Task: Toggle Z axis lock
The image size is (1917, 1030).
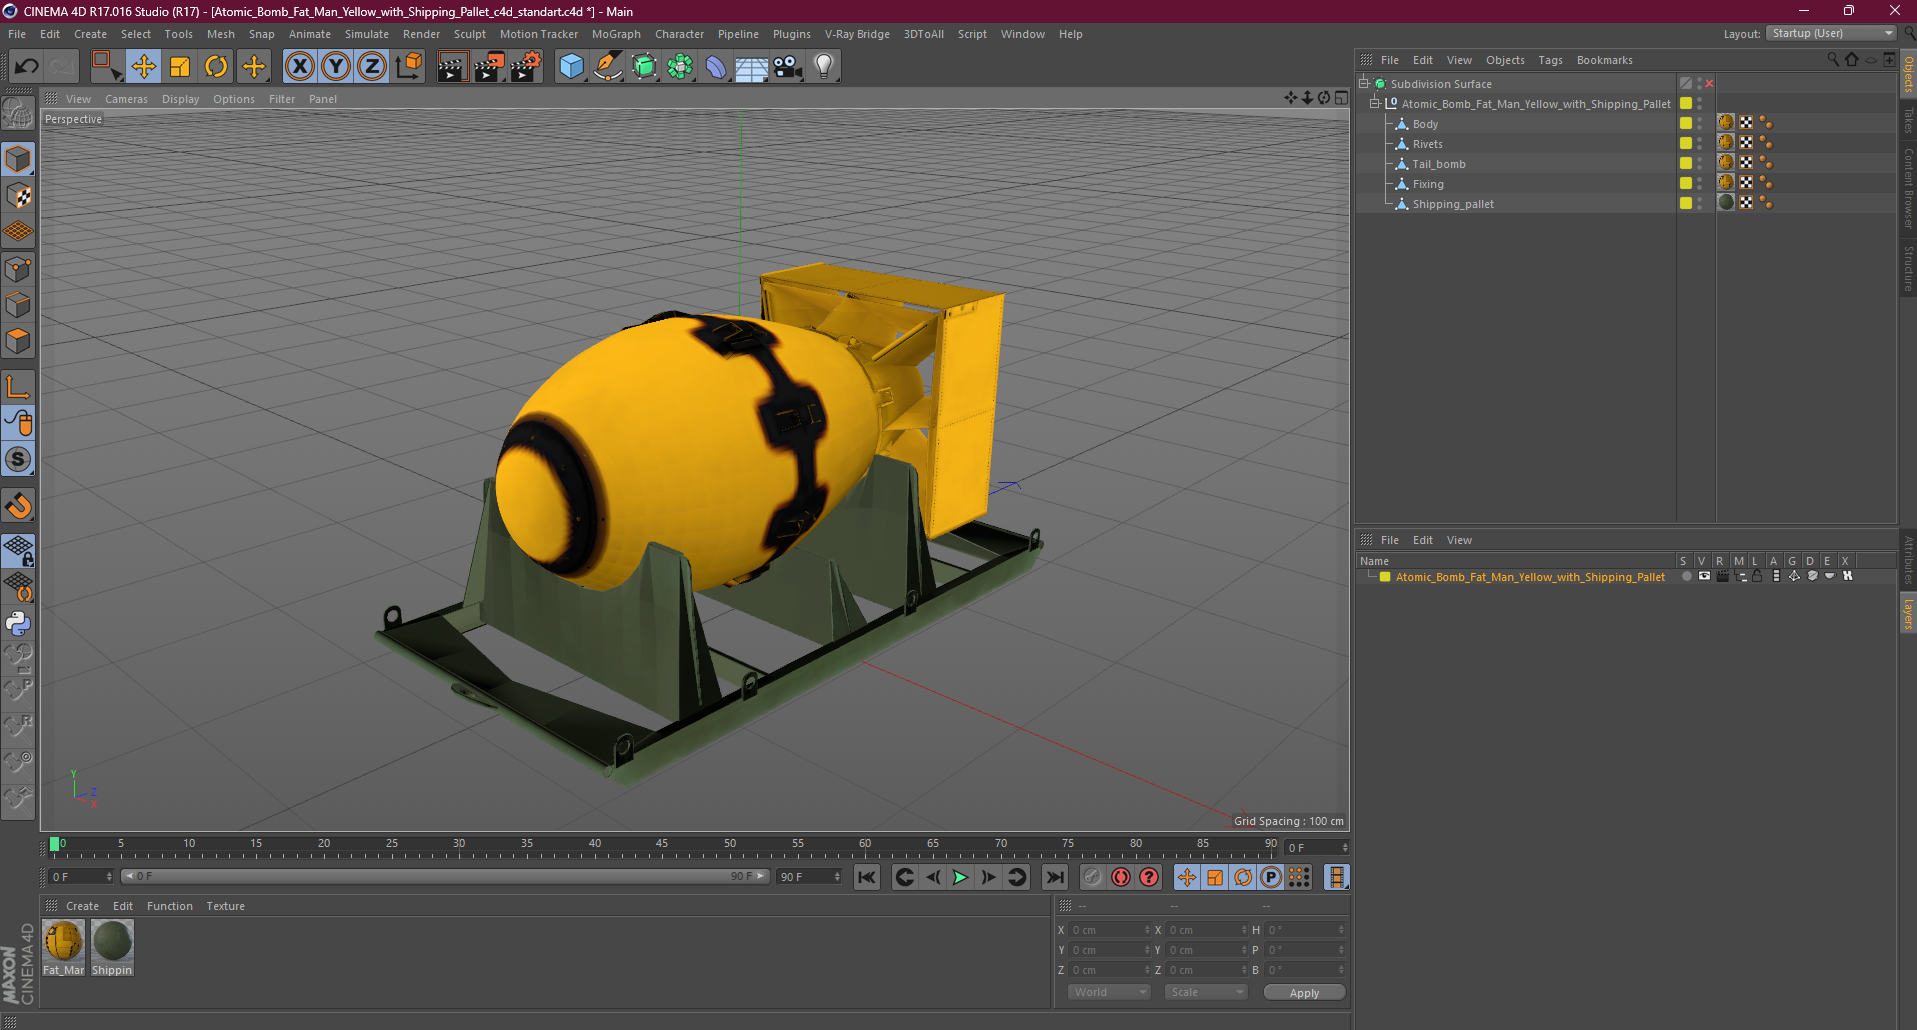Action: click(372, 67)
